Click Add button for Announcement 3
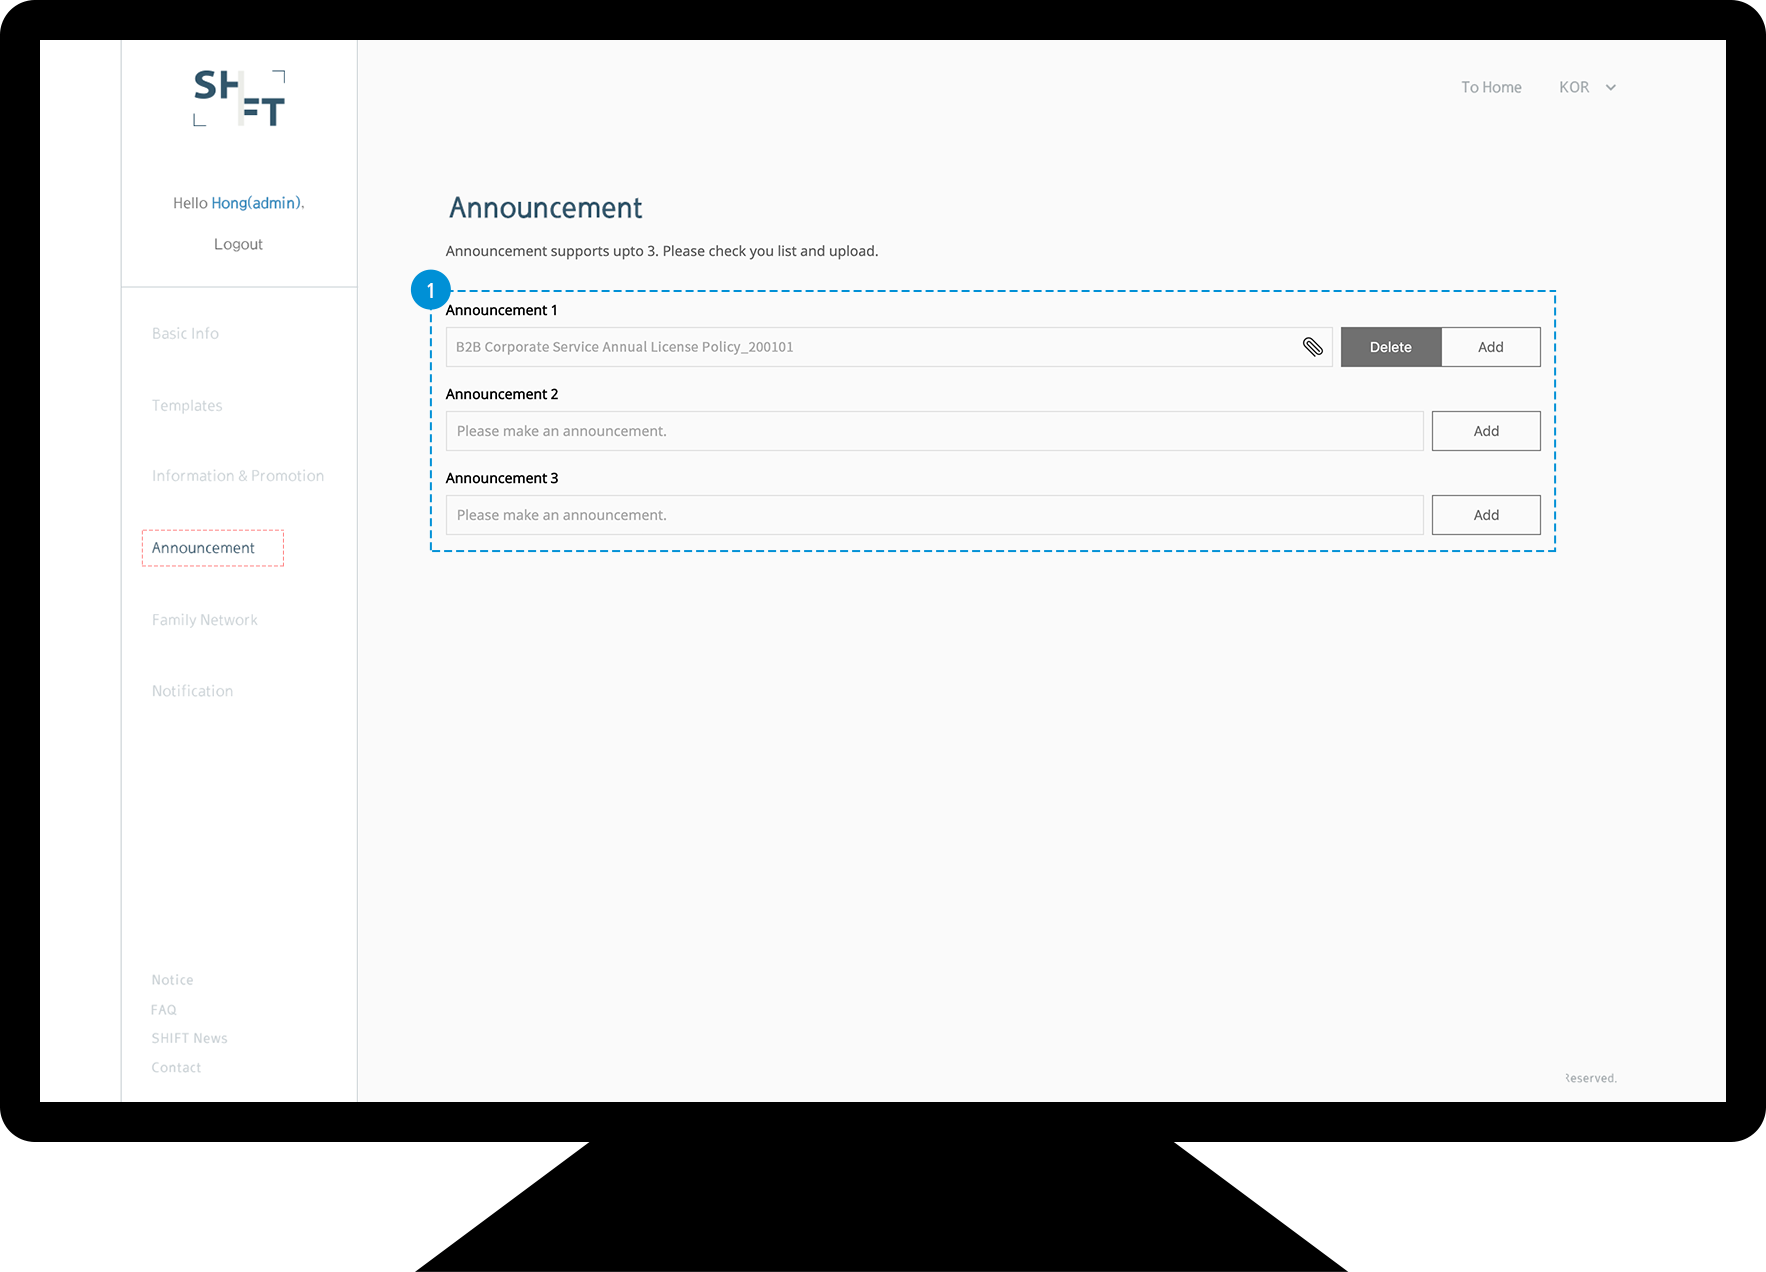 [x=1486, y=515]
